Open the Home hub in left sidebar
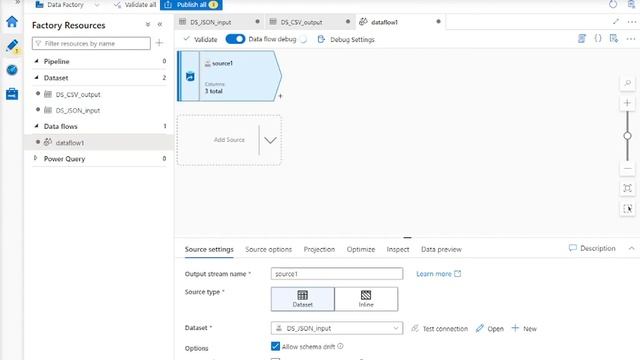Screen dimensions: 640x360 [12, 21]
